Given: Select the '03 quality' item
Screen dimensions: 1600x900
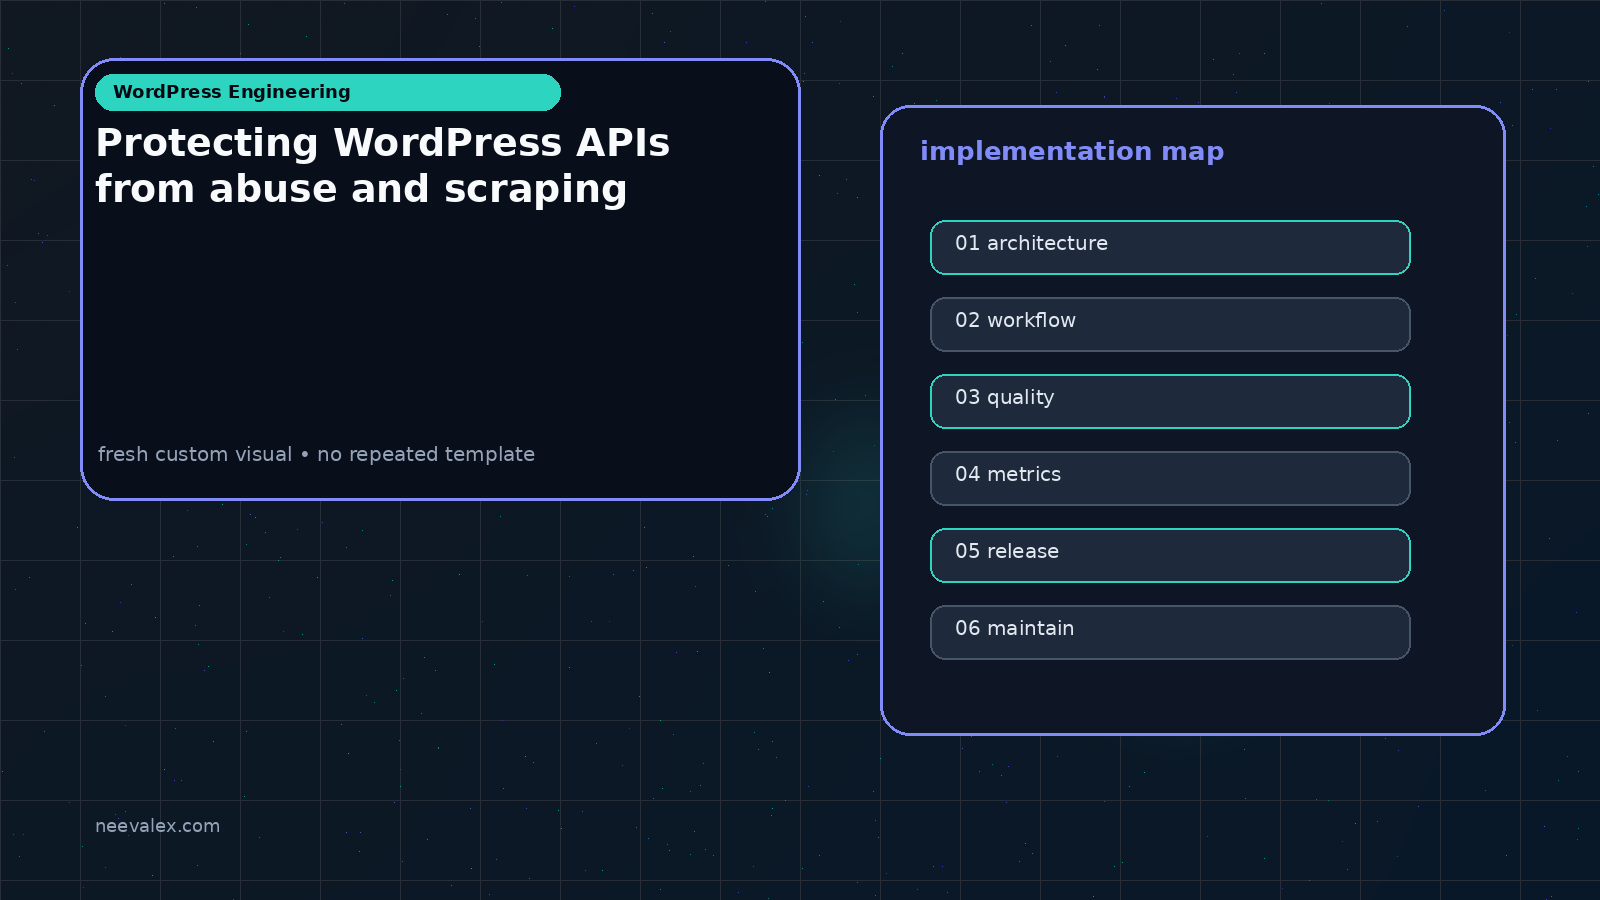Looking at the screenshot, I should click(x=1170, y=401).
